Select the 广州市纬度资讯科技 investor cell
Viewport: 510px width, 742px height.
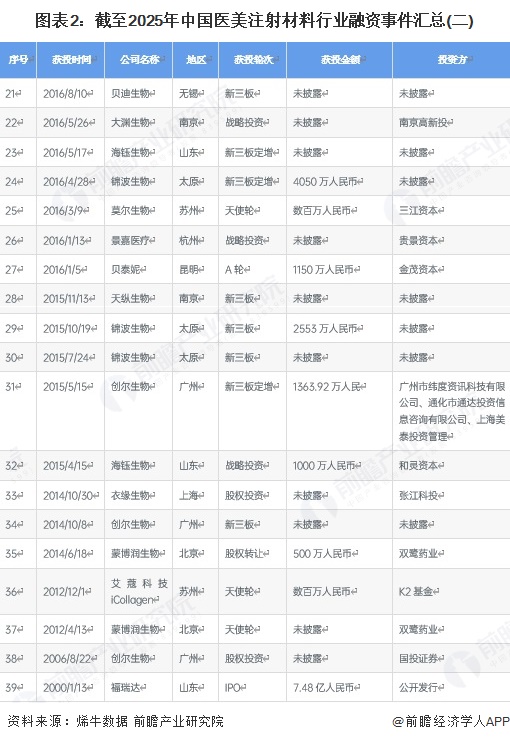(452, 411)
